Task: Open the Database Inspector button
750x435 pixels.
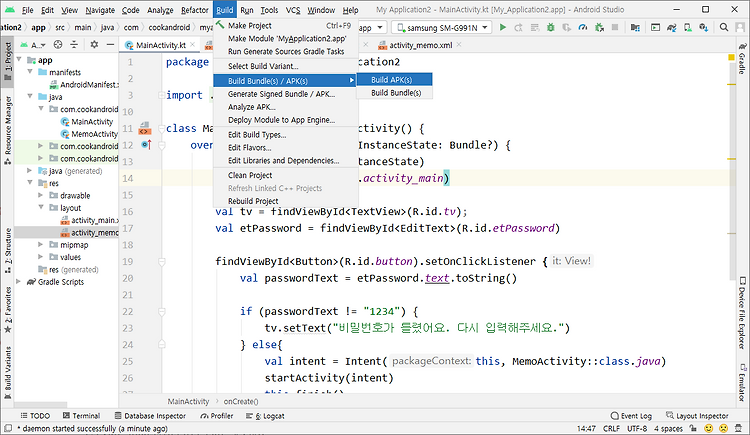Action: pyautogui.click(x=150, y=416)
